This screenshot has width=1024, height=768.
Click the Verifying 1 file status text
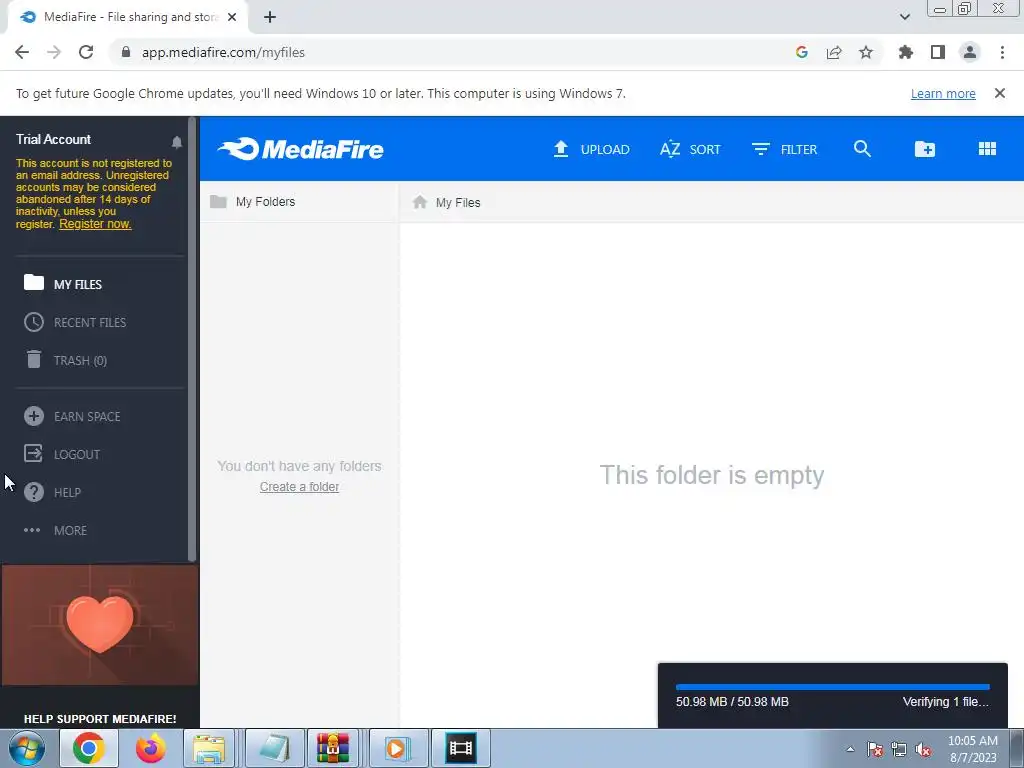[946, 701]
